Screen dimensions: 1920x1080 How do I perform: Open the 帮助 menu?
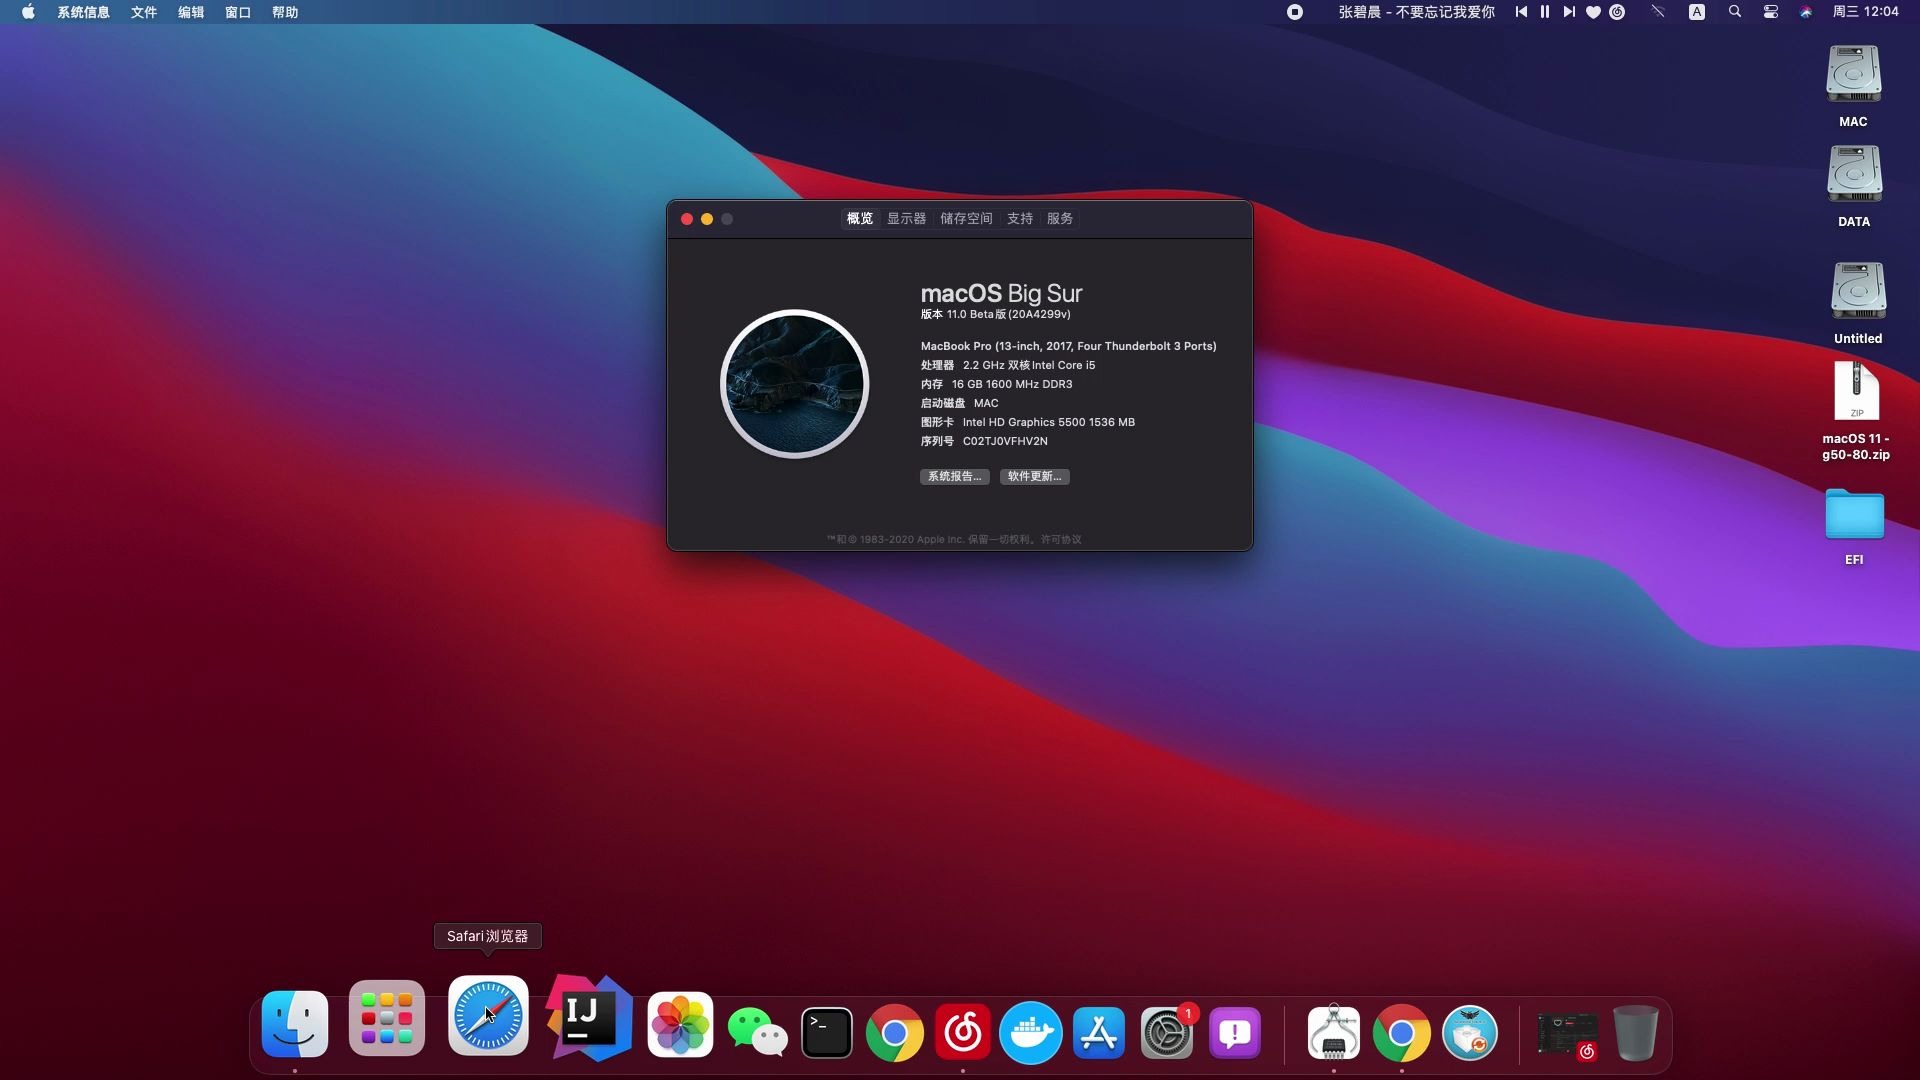(x=285, y=12)
